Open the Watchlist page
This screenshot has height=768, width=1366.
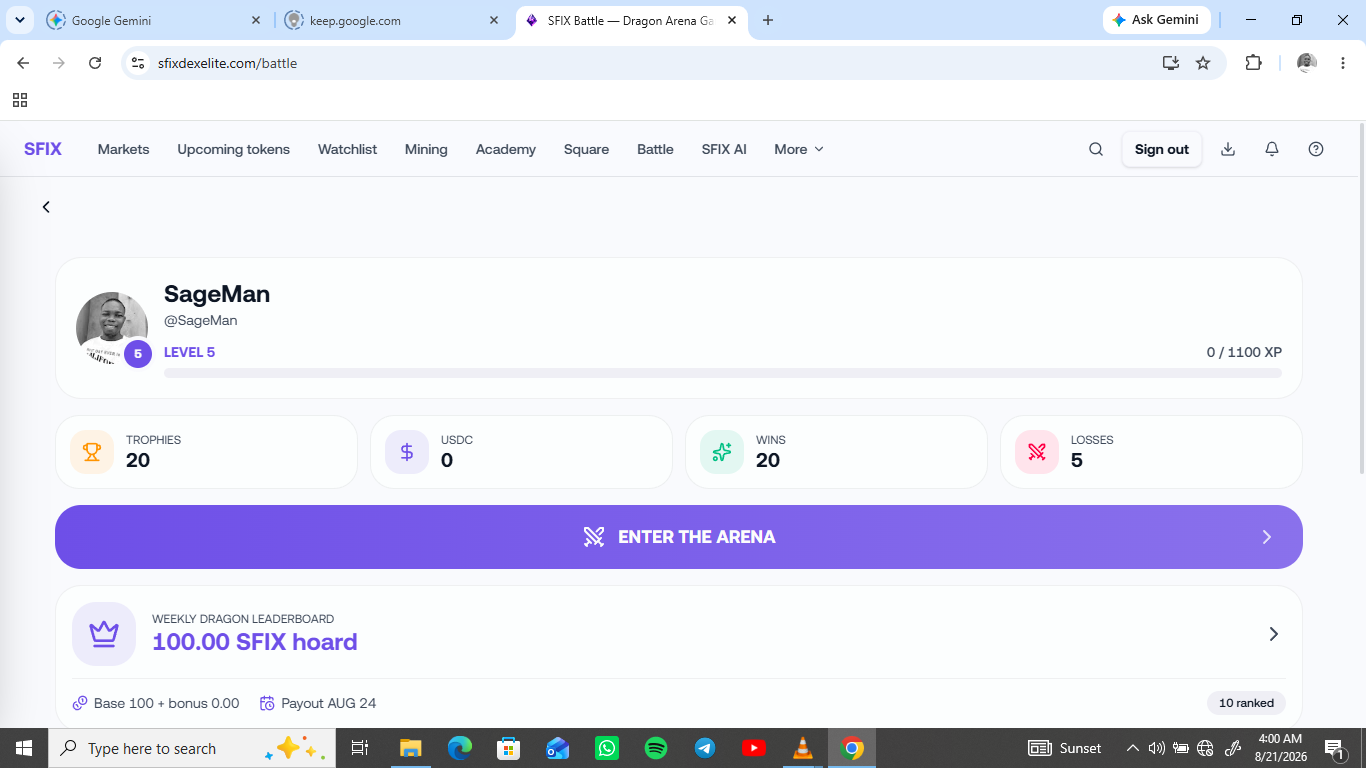[348, 149]
